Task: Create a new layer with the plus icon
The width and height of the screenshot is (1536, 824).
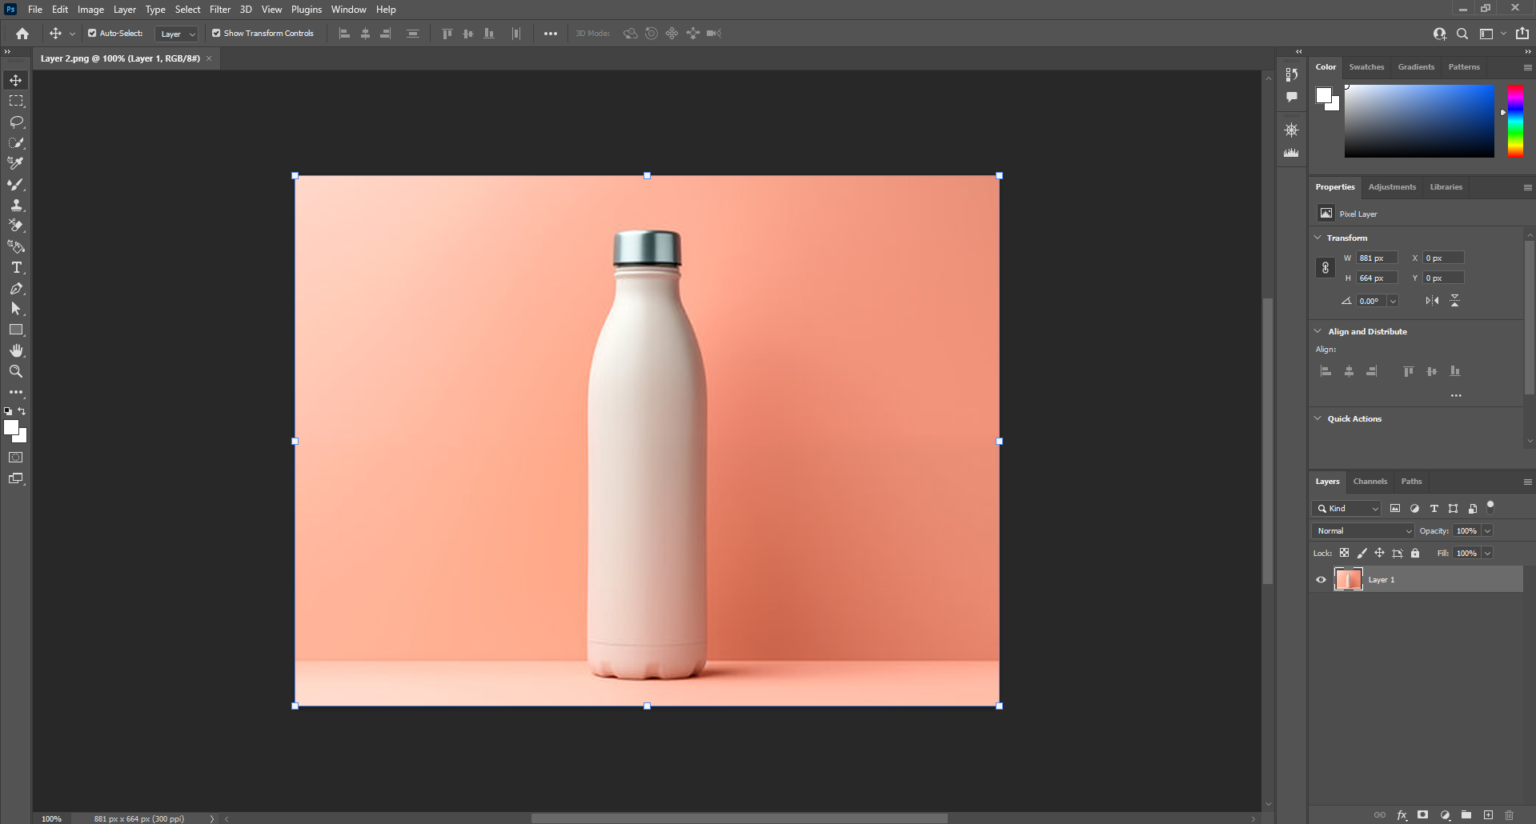Action: pos(1488,815)
